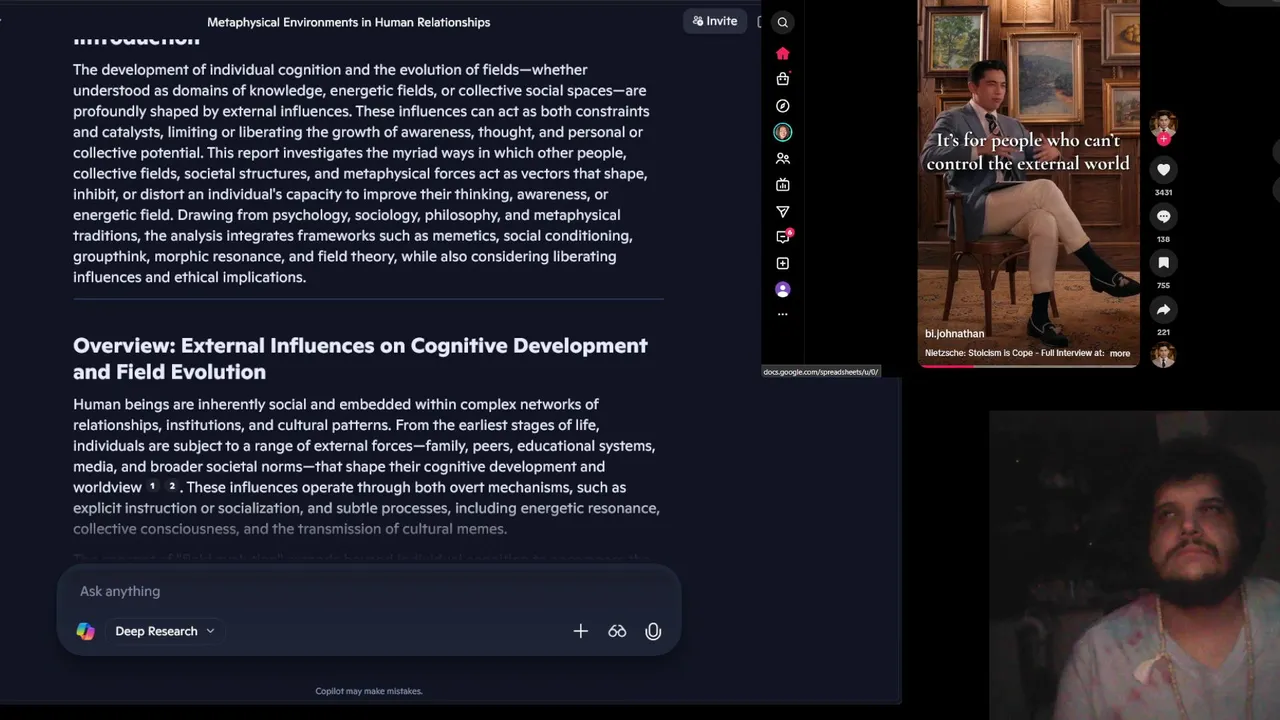Open the Friends icon in TikTok sidebar
1280x720 pixels.
783,158
